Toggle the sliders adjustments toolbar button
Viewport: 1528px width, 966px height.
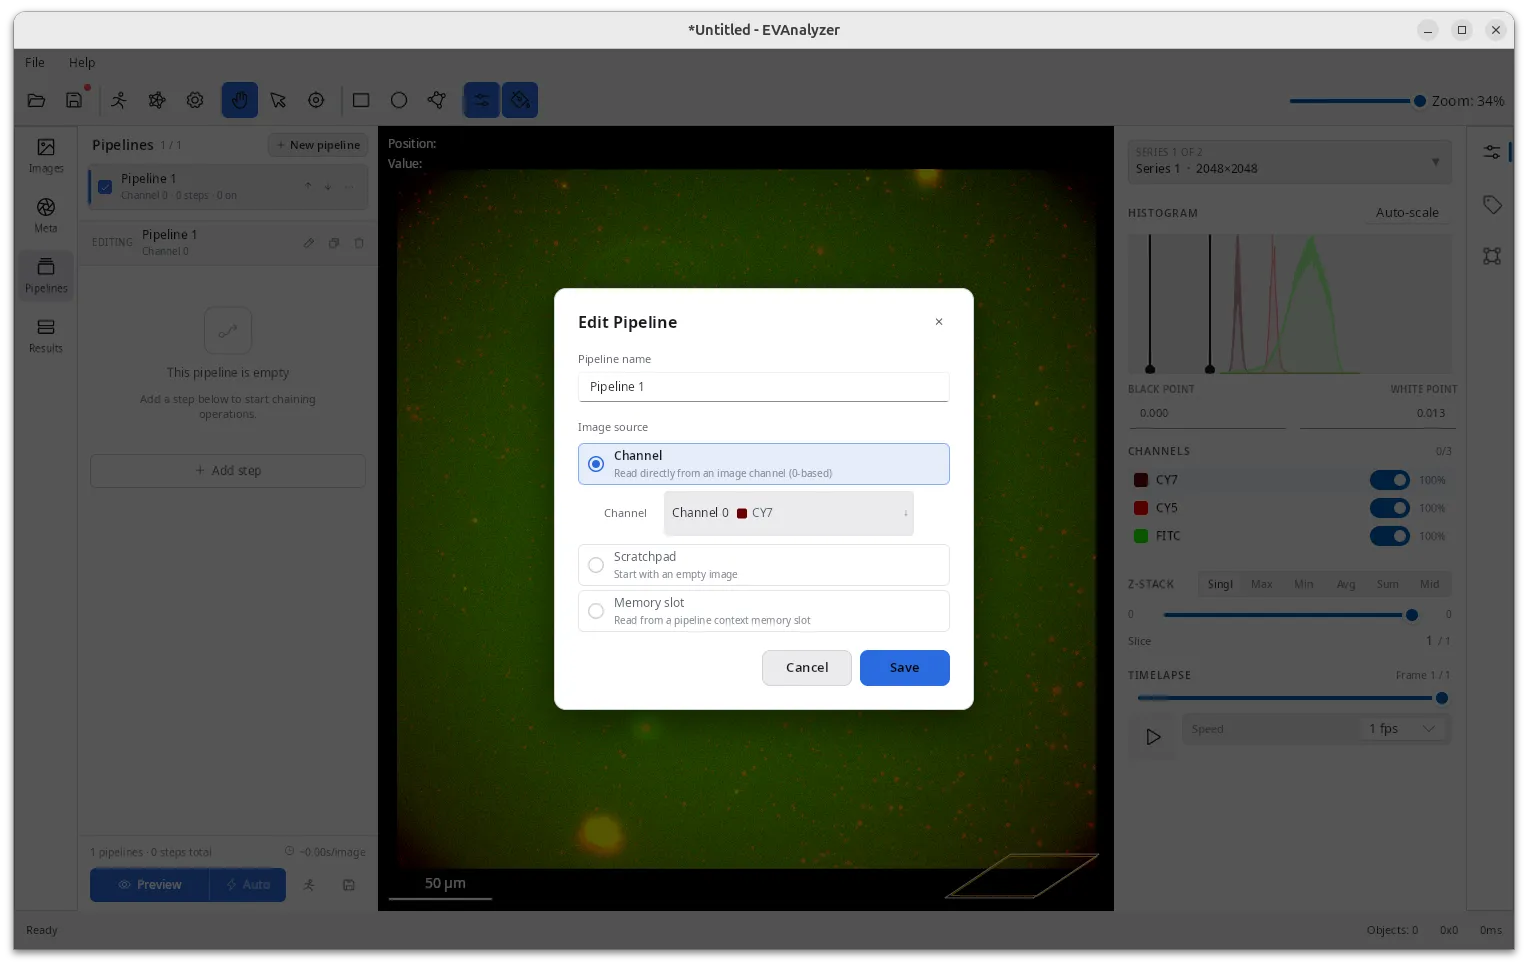click(482, 100)
